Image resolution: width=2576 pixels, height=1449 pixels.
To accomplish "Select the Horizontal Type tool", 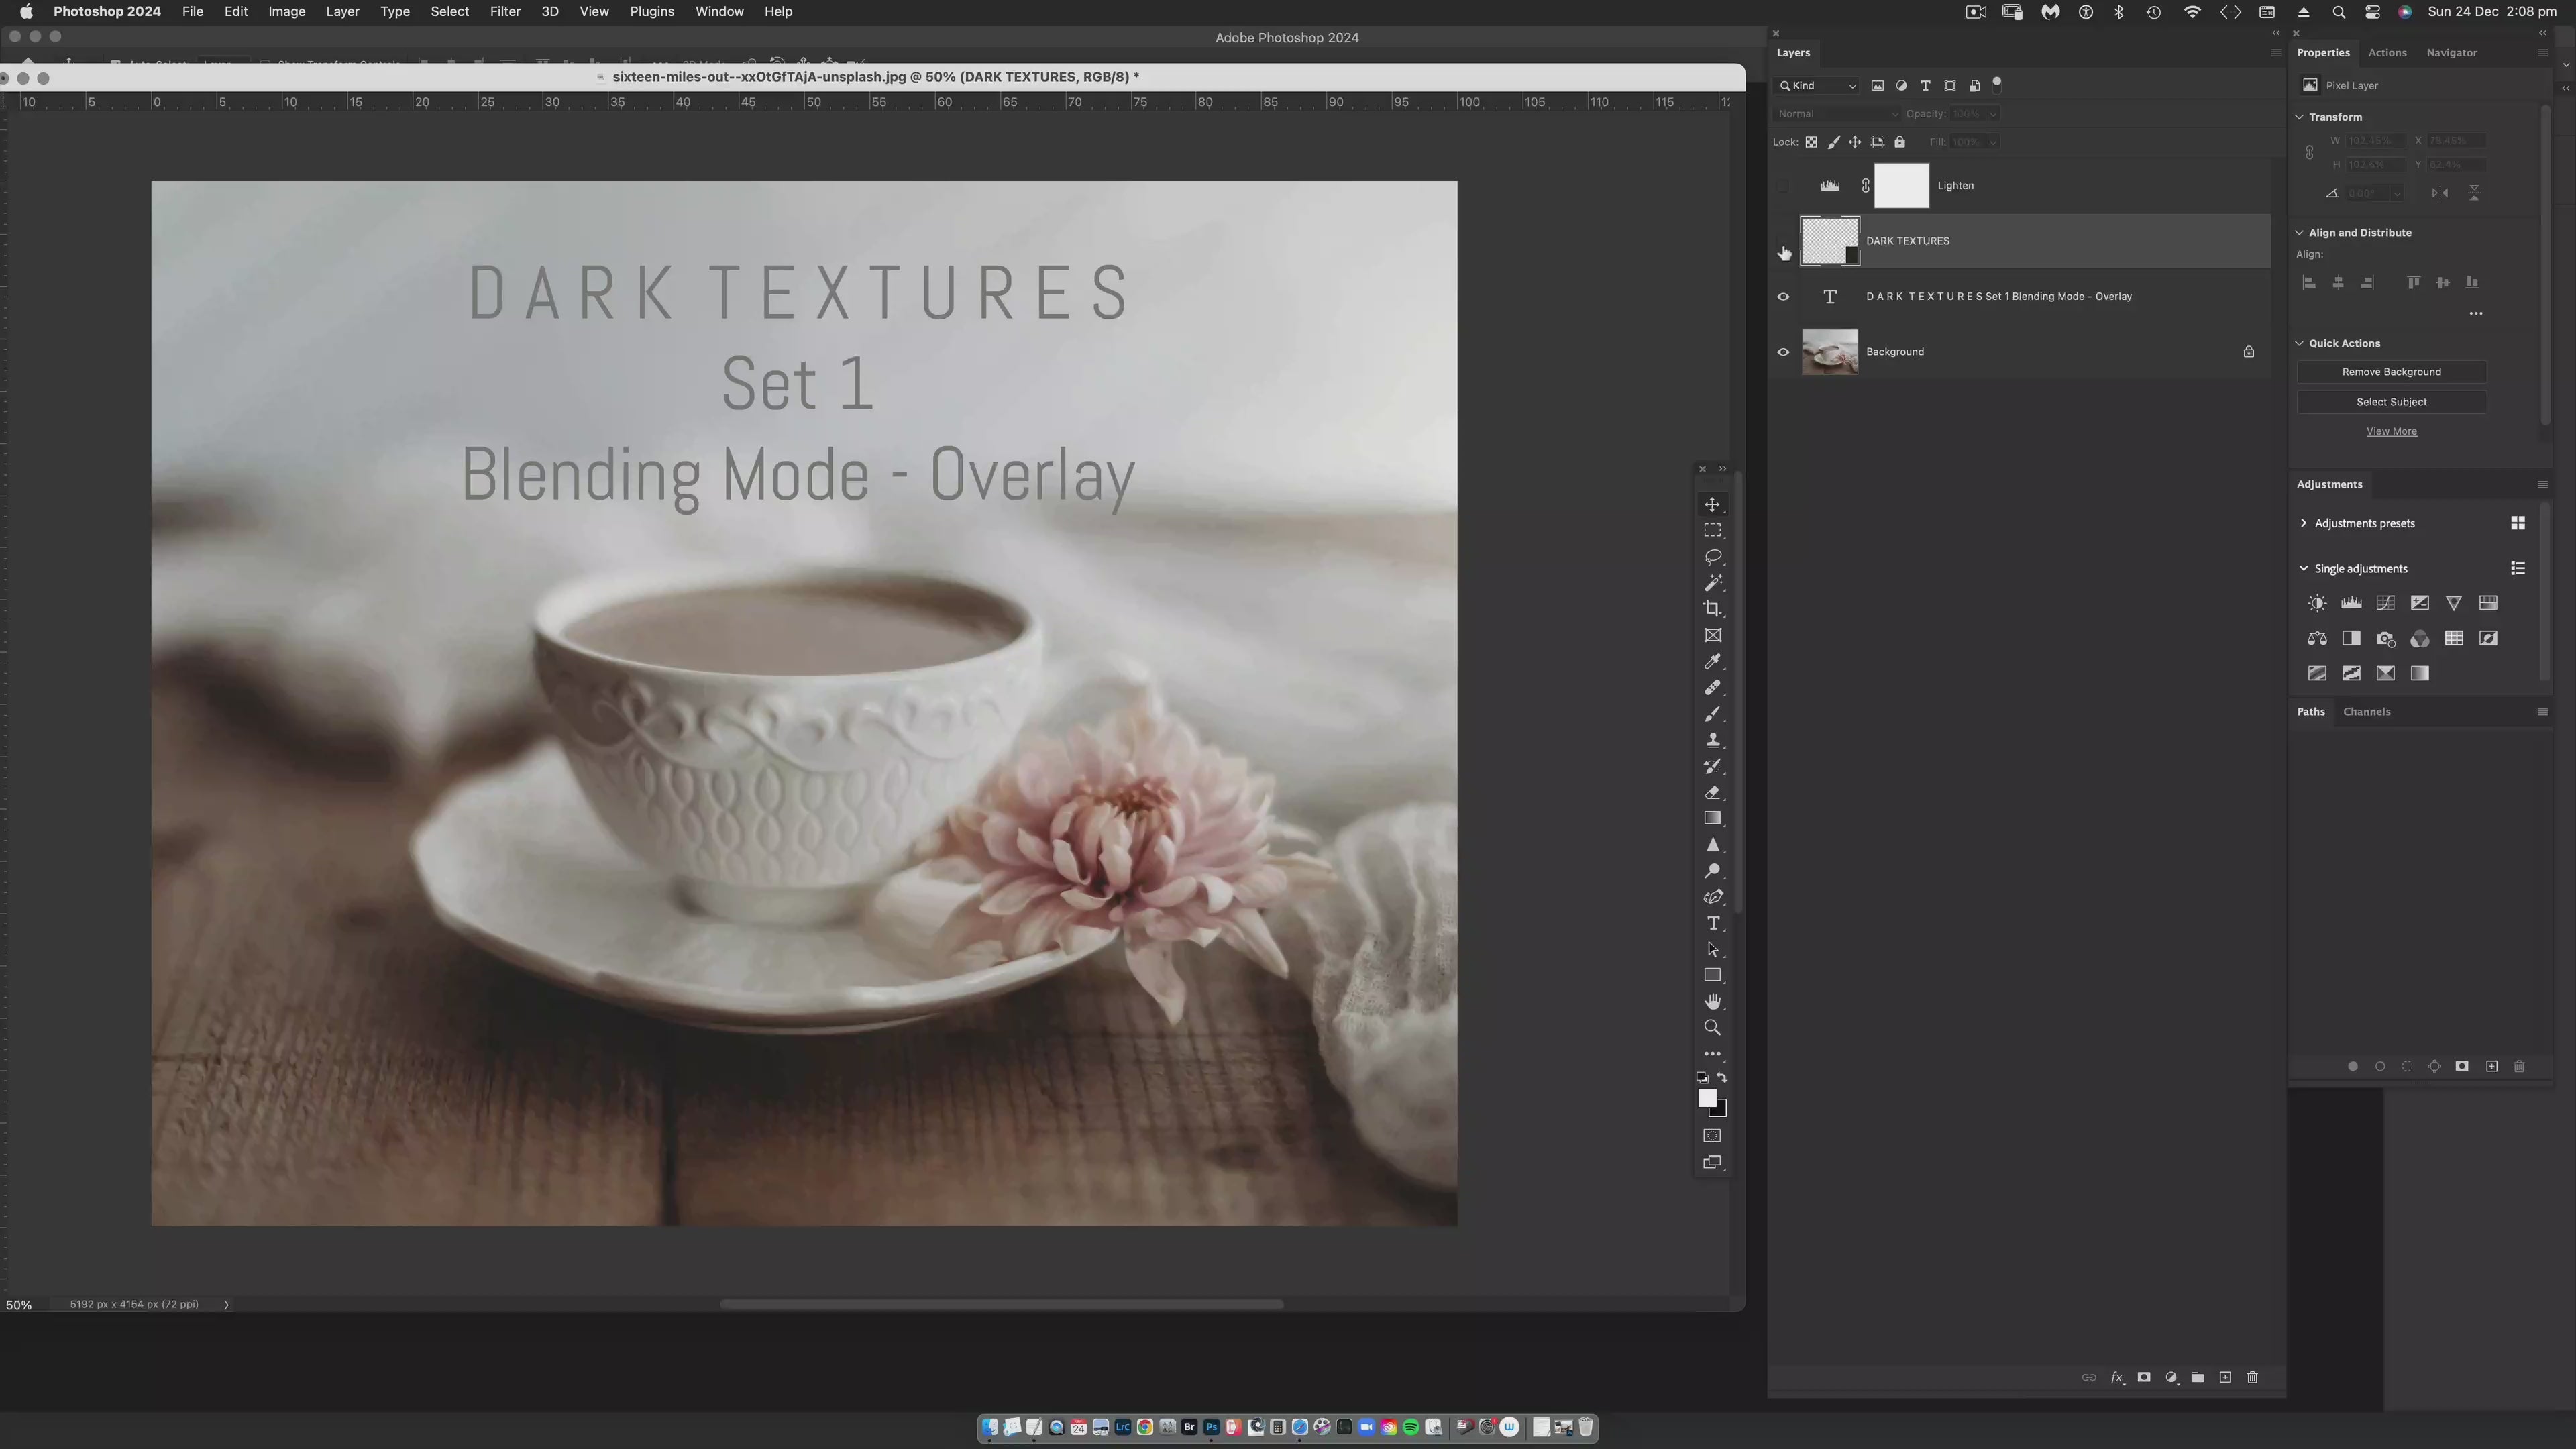I will click(x=1713, y=923).
